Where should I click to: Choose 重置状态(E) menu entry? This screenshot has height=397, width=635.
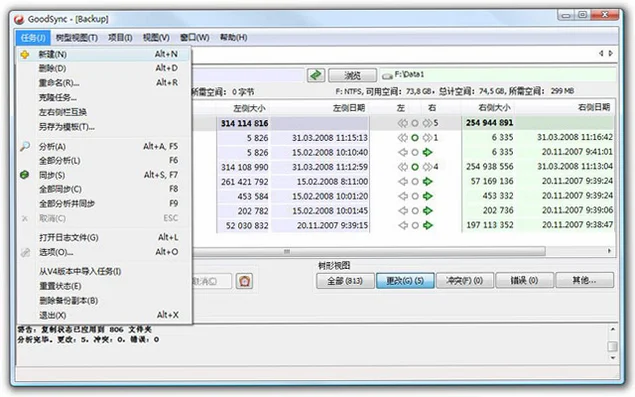click(x=104, y=286)
